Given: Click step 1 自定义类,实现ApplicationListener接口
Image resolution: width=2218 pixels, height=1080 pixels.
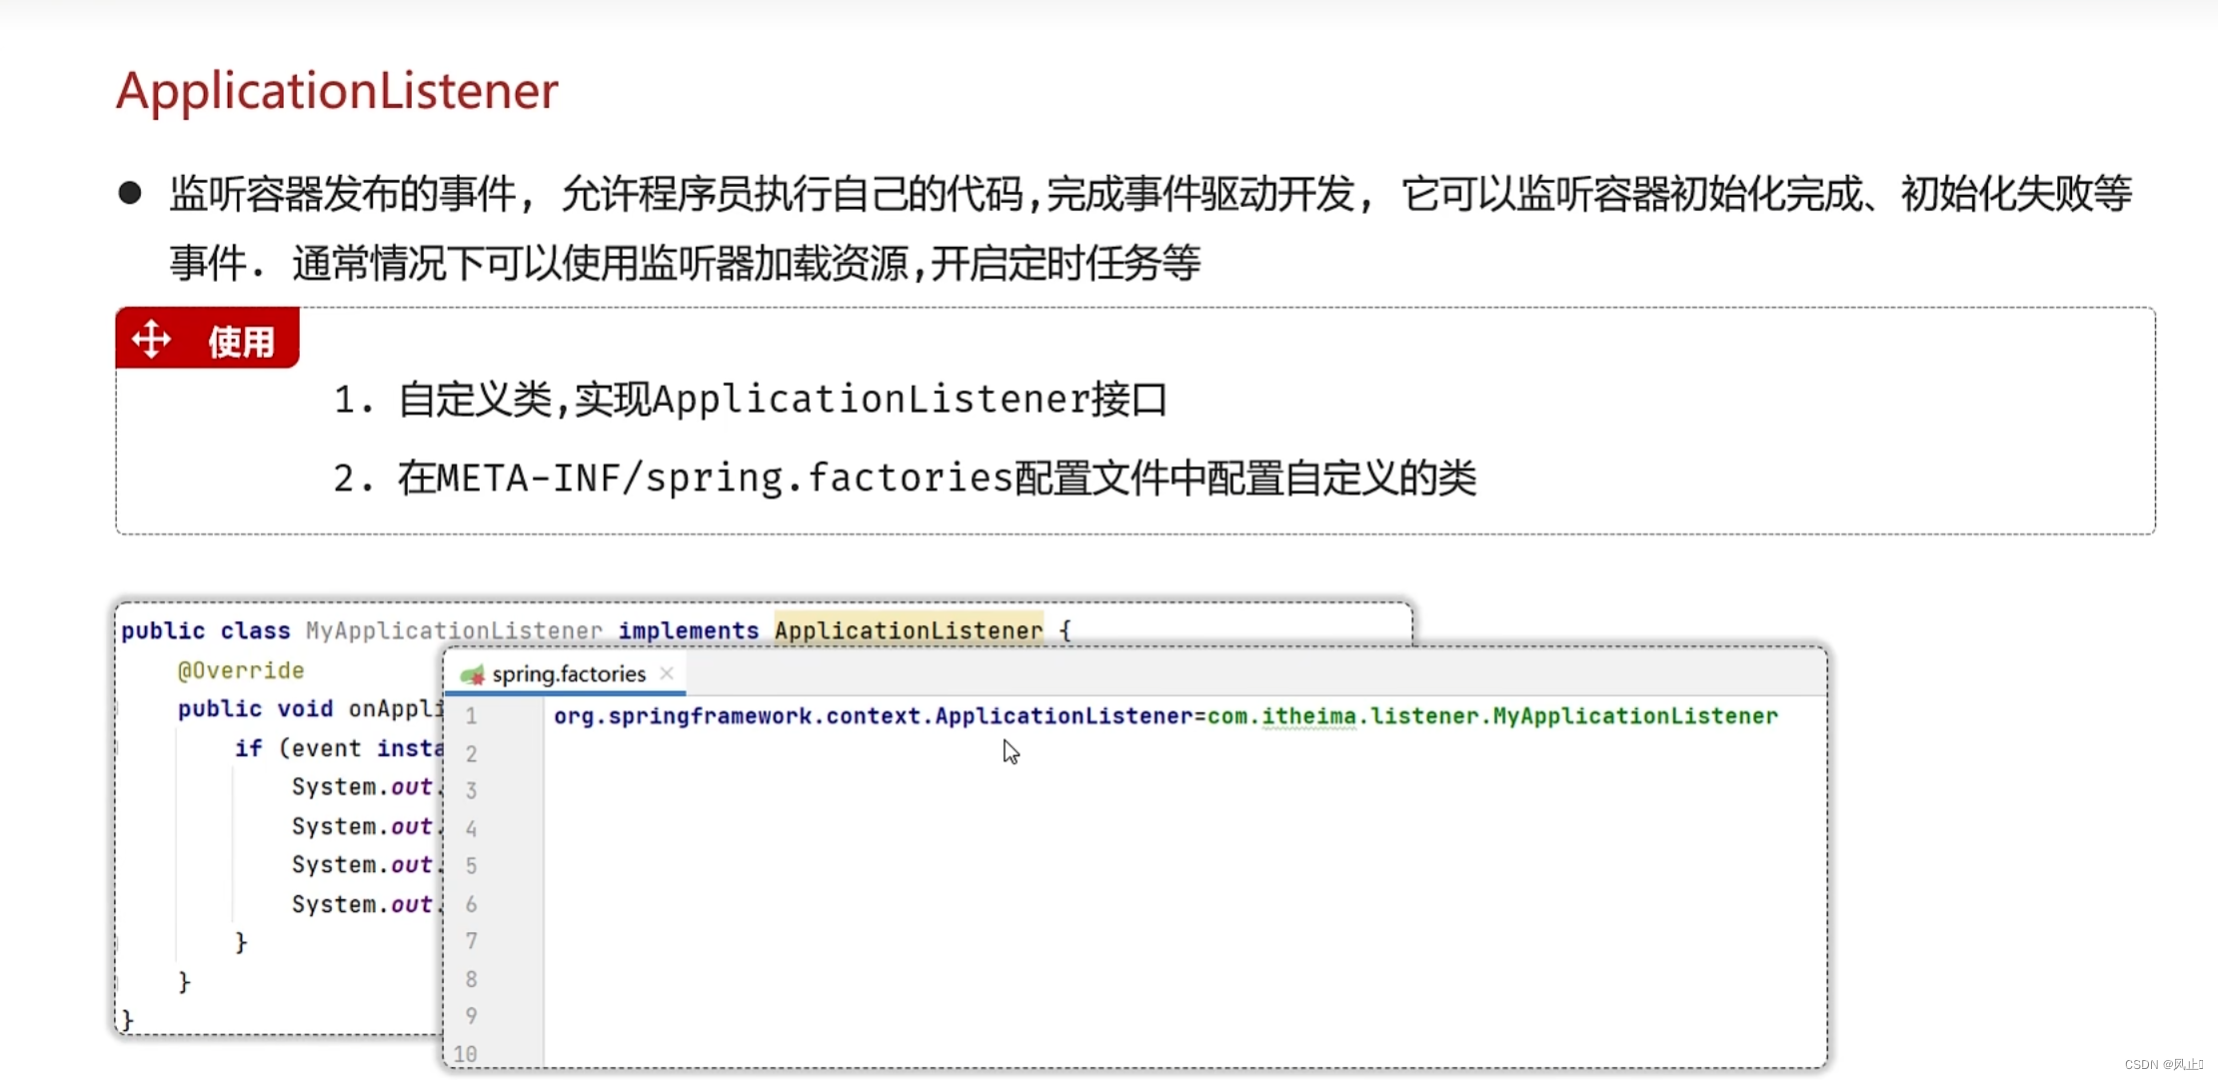Looking at the screenshot, I should [750, 400].
